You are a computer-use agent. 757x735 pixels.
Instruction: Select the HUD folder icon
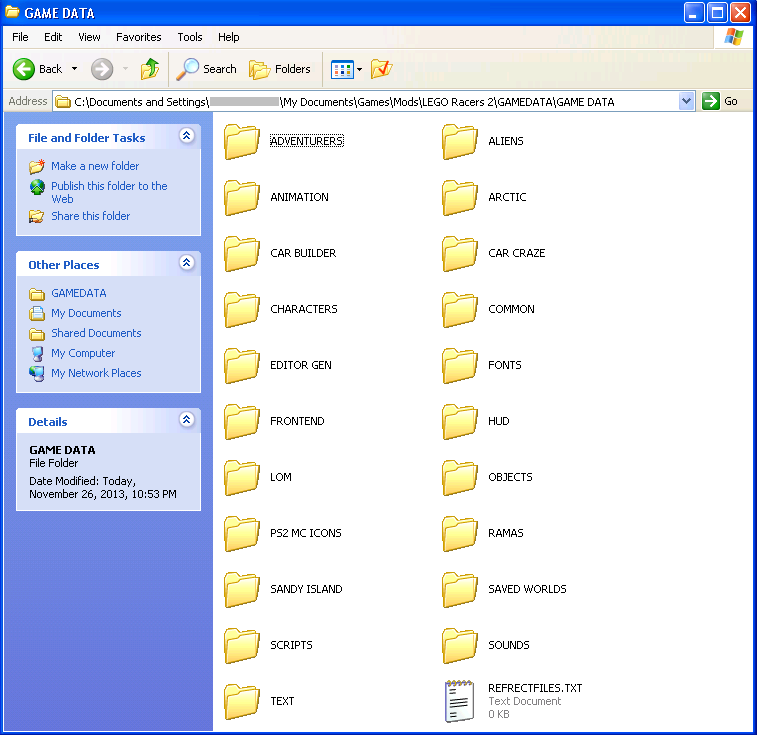[460, 421]
